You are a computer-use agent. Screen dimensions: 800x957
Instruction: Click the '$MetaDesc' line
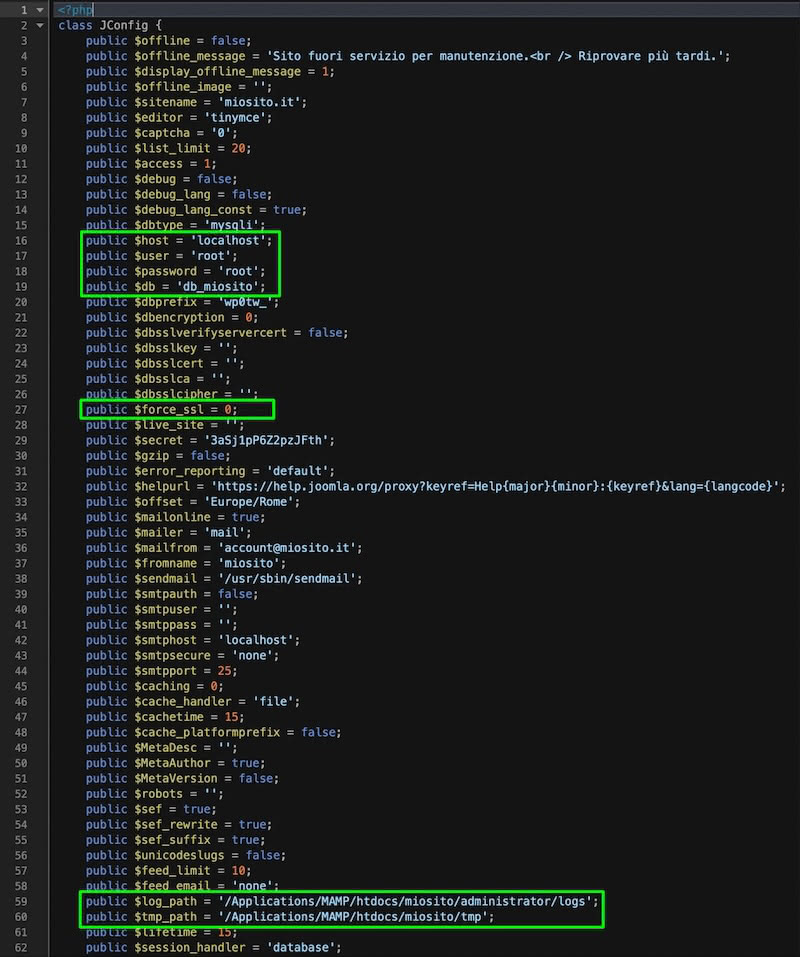[162, 748]
